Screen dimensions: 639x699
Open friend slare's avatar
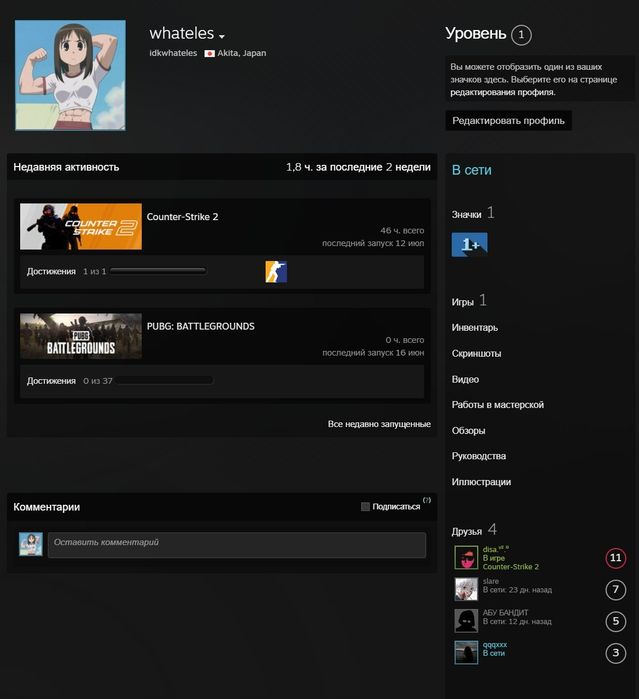pos(466,589)
